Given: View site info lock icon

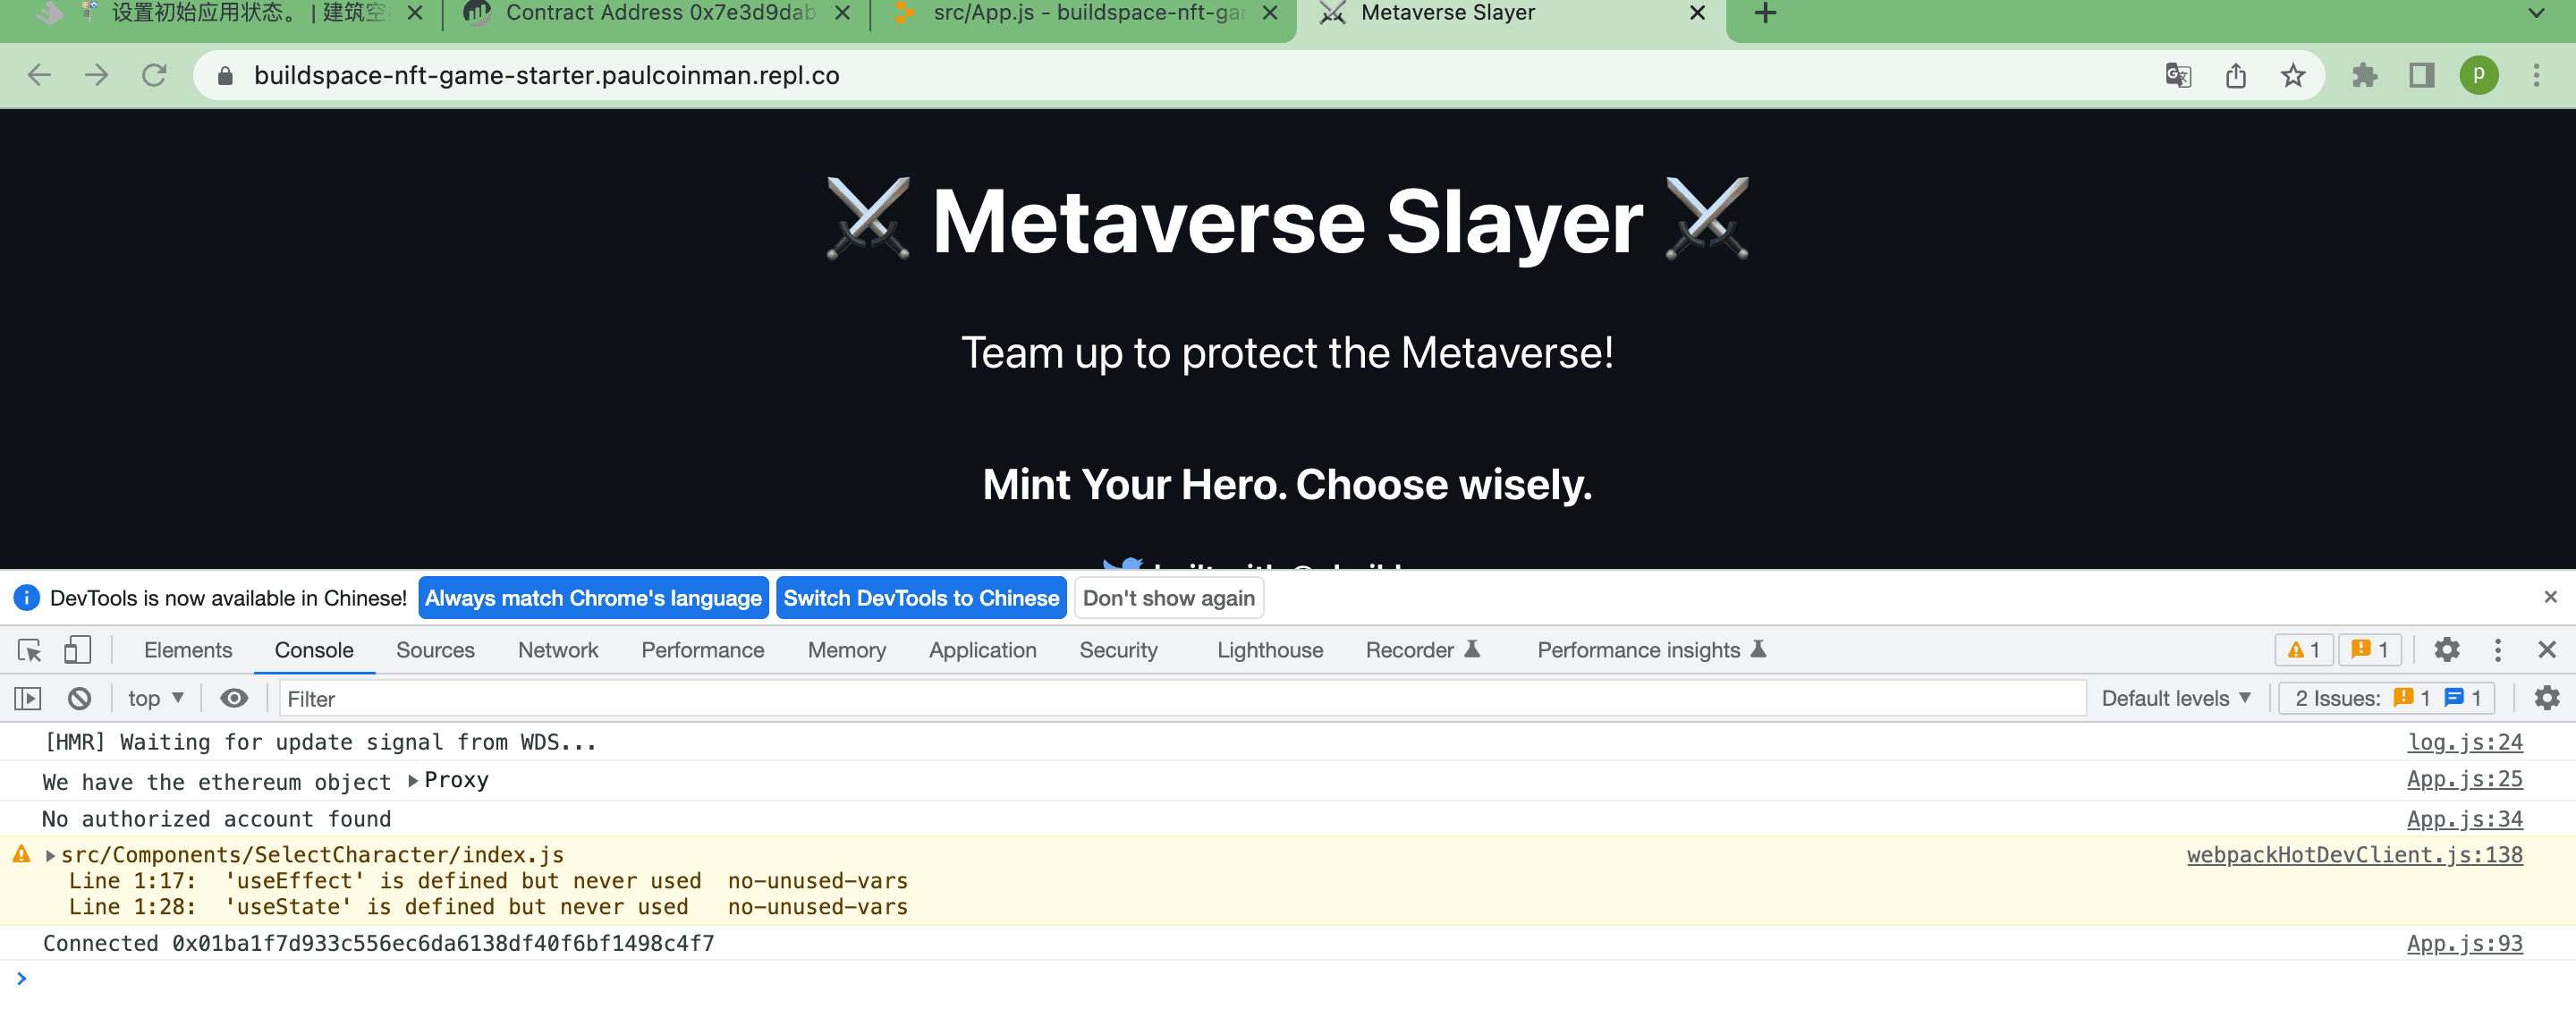Looking at the screenshot, I should pyautogui.click(x=225, y=75).
